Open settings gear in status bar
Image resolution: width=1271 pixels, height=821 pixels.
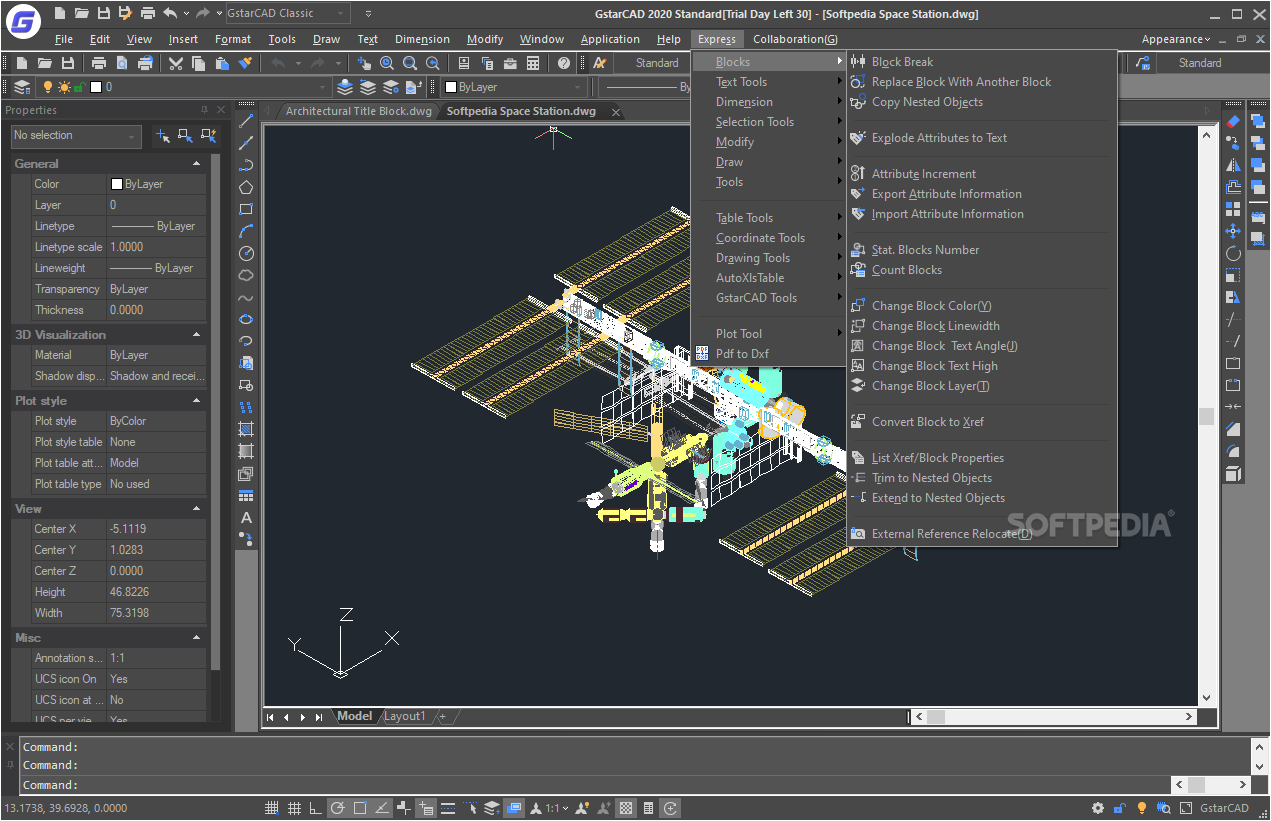[x=1098, y=808]
